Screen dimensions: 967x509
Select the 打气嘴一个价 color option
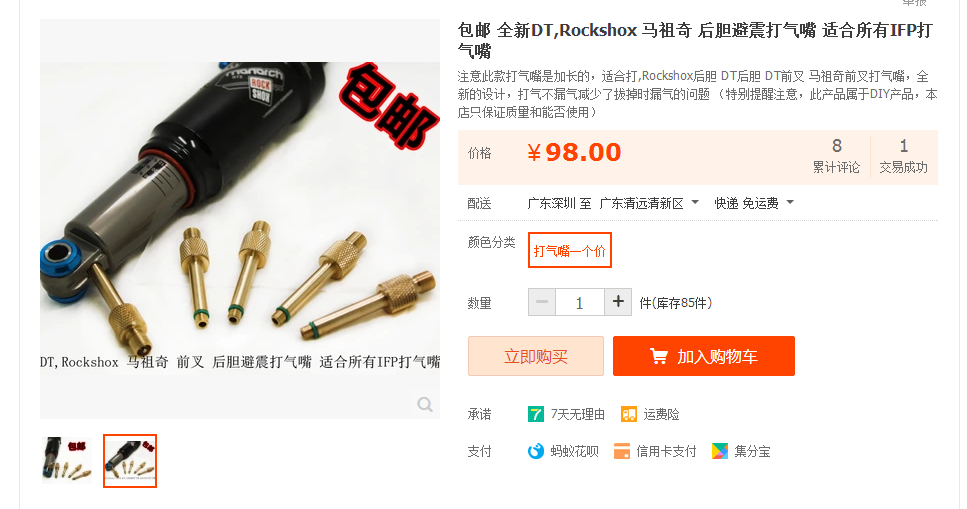[x=569, y=250]
